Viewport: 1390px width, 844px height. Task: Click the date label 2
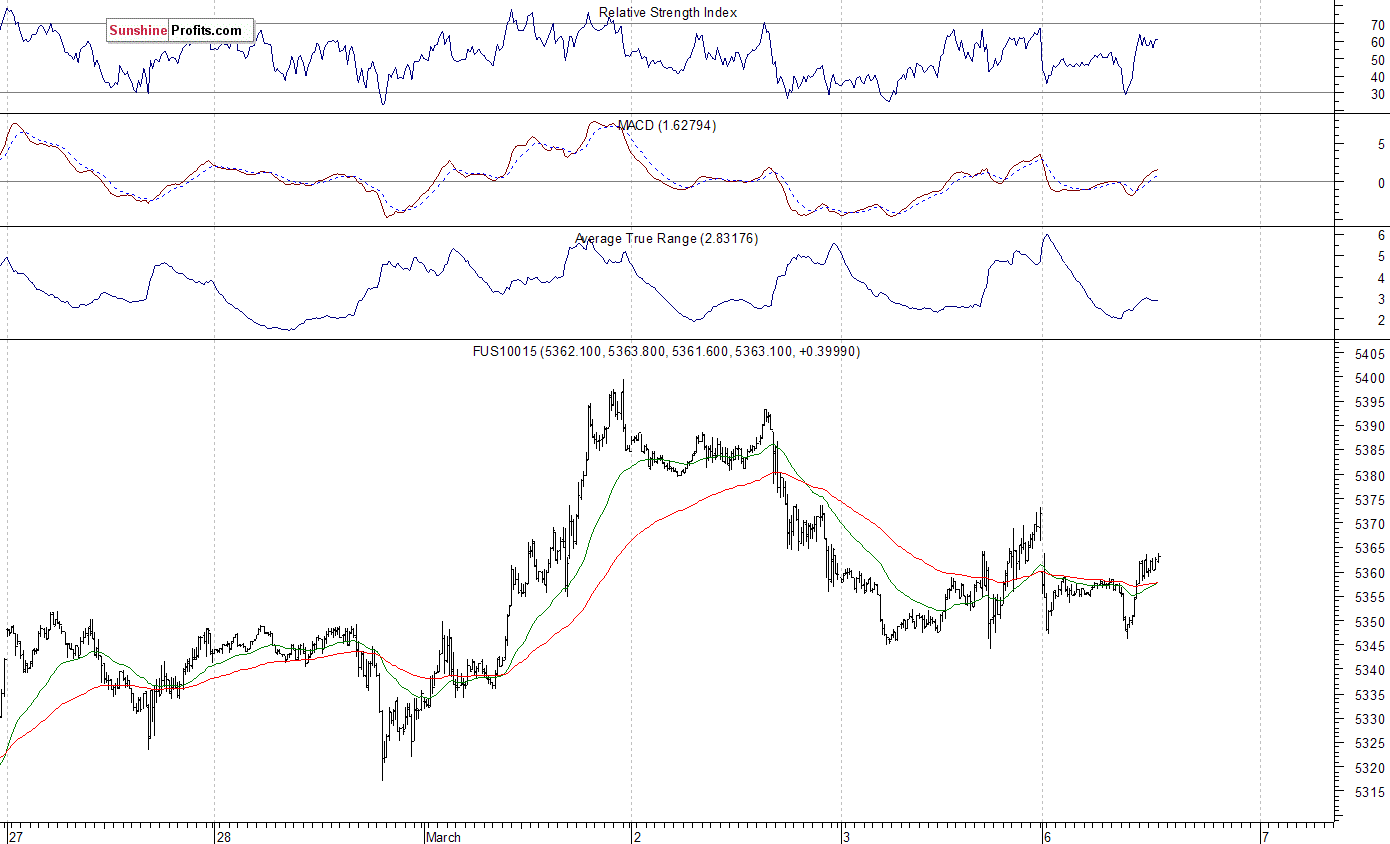point(636,836)
